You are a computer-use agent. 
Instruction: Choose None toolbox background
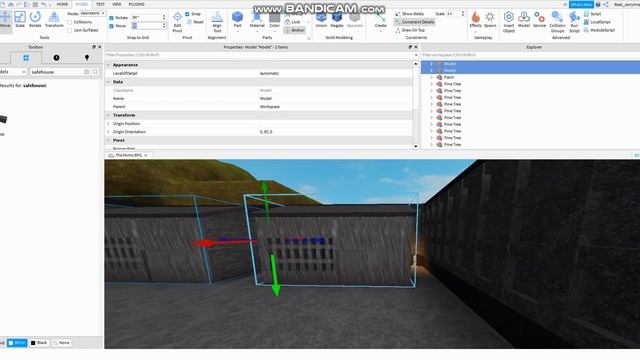click(61, 343)
